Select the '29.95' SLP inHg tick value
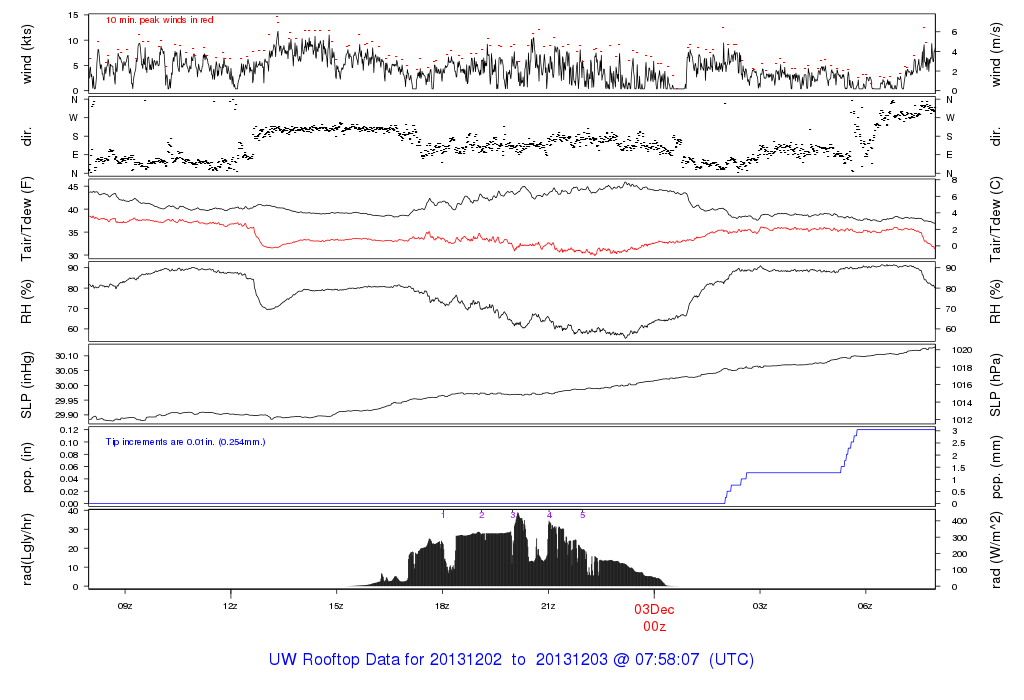The height and width of the screenshot is (700, 1024). [x=67, y=401]
